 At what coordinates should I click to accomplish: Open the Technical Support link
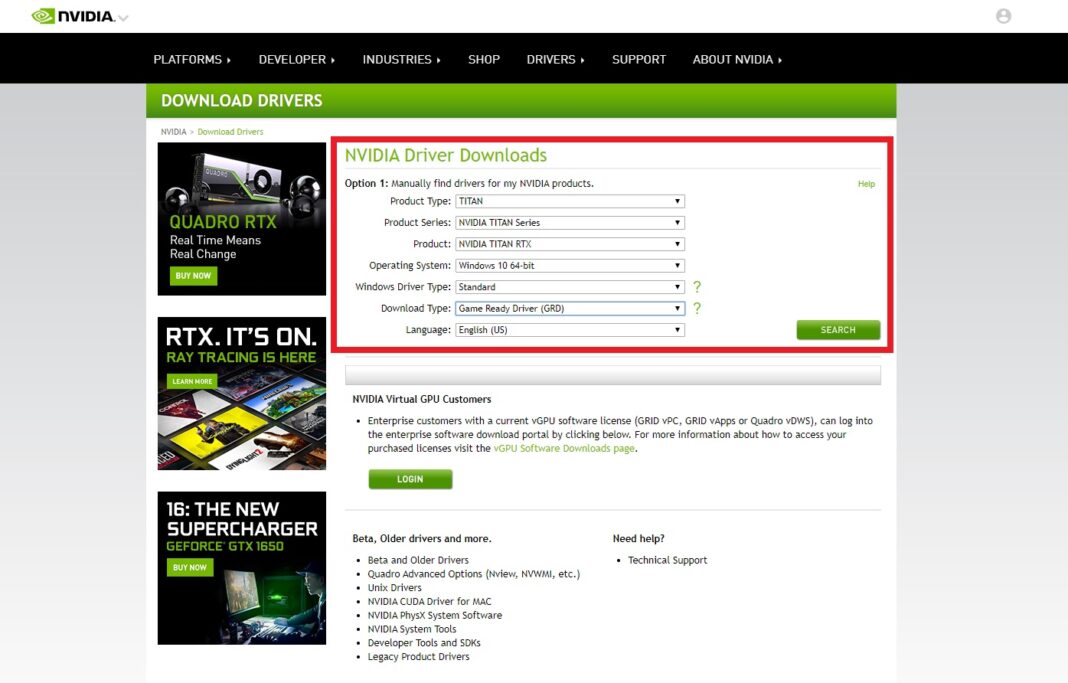(x=668, y=560)
